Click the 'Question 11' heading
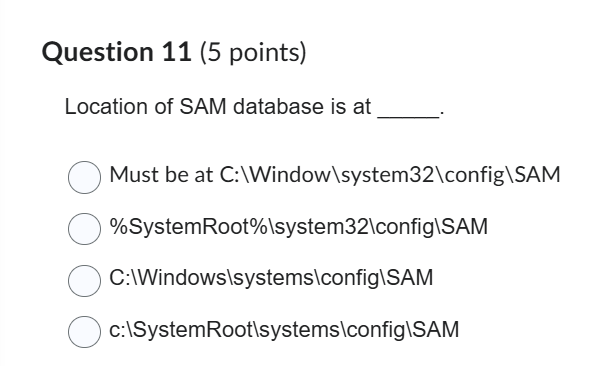Image resolution: width=593 pixels, height=366 pixels. pos(116,52)
